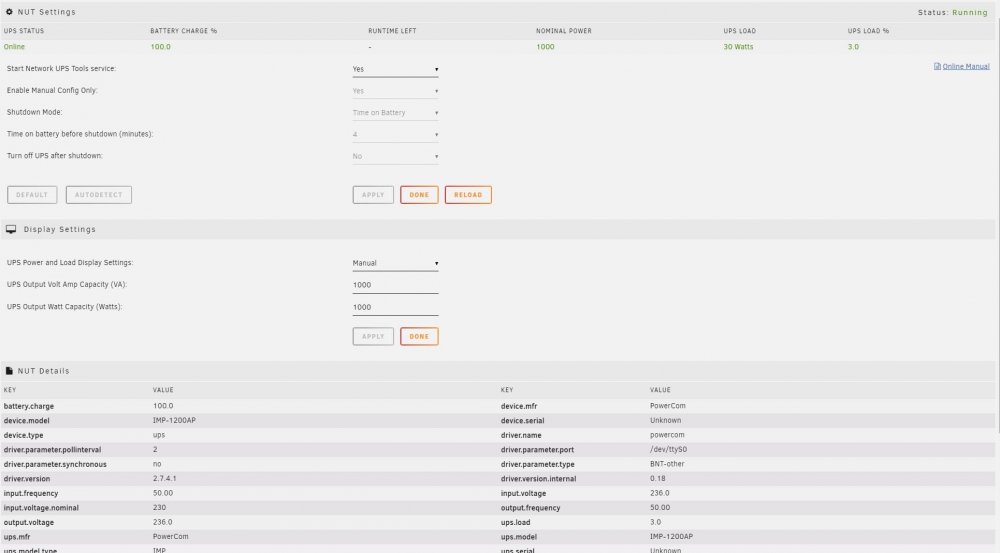Click the input.frequency key
Viewport: 1000px width, 553px height.
[x=31, y=494]
